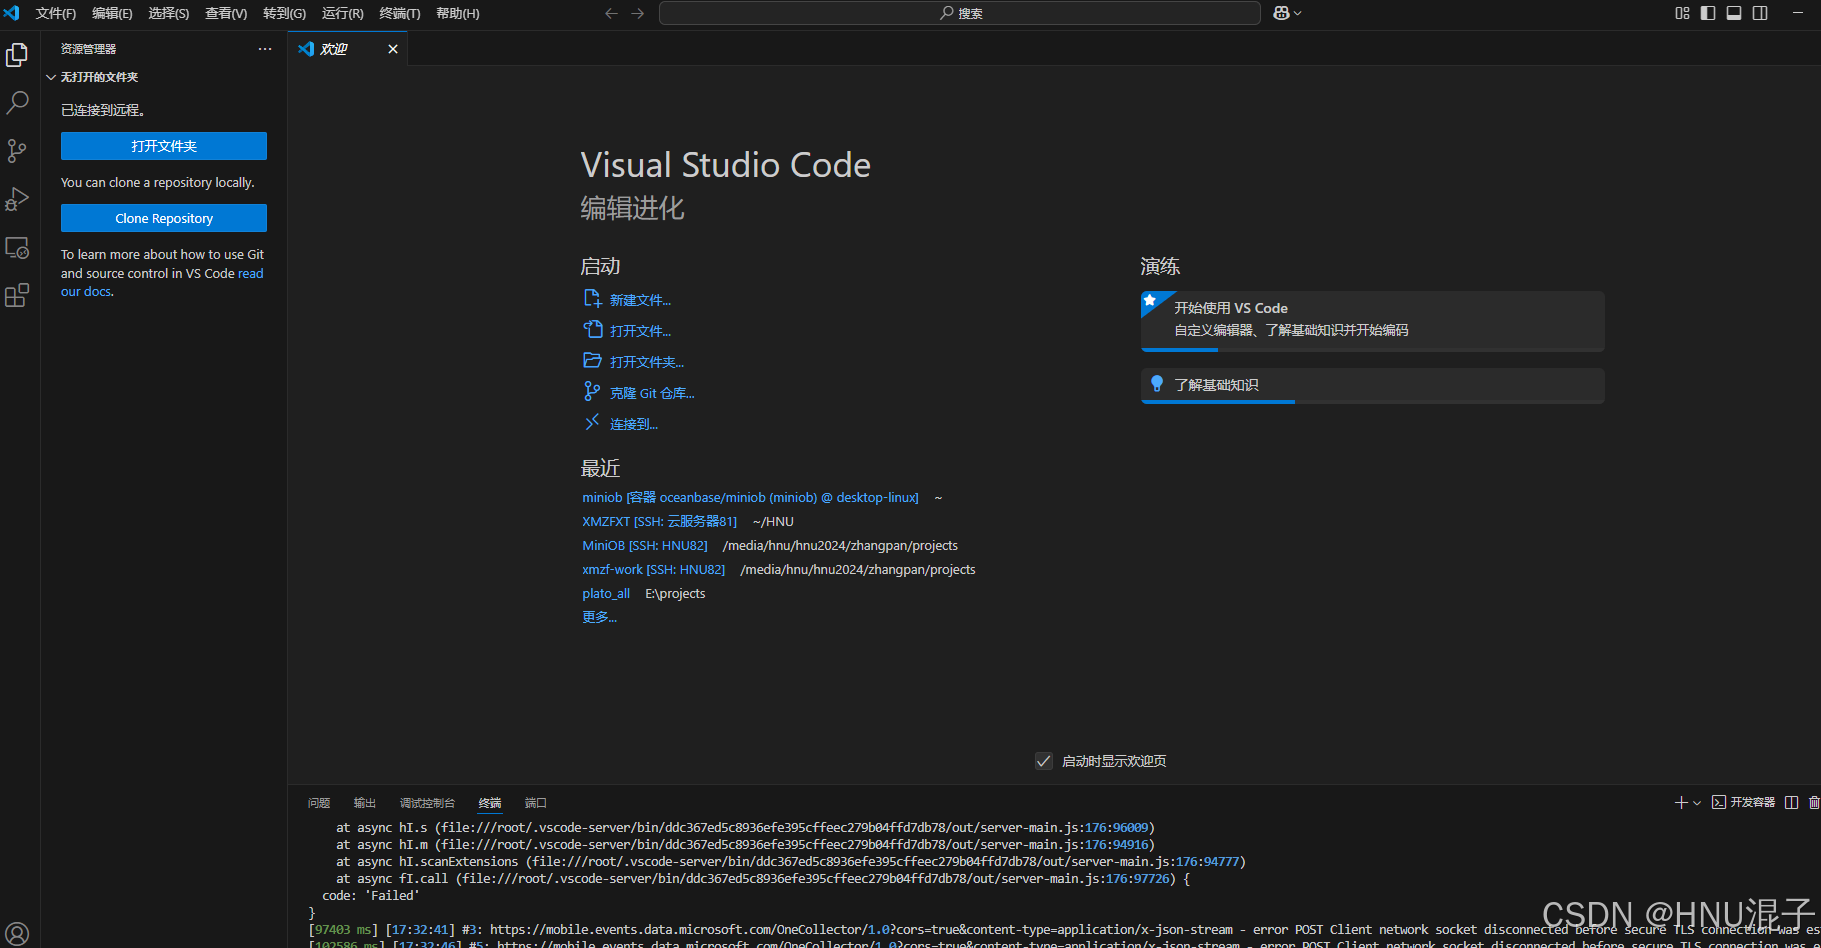Click the Accounts icon at bottom of activity bar

17,933
